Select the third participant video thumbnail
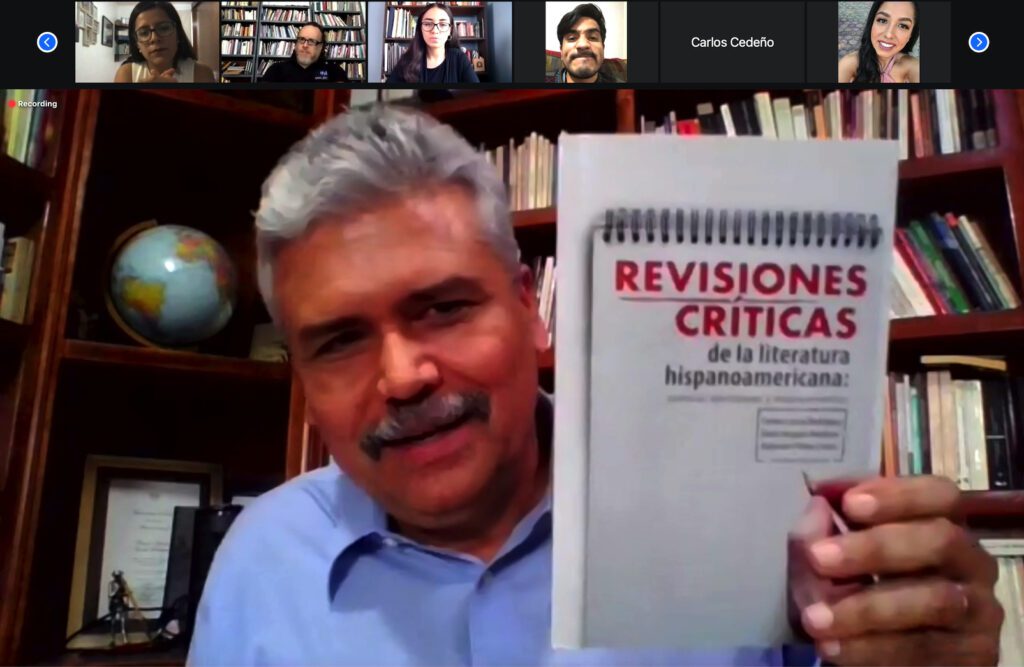 coord(439,42)
